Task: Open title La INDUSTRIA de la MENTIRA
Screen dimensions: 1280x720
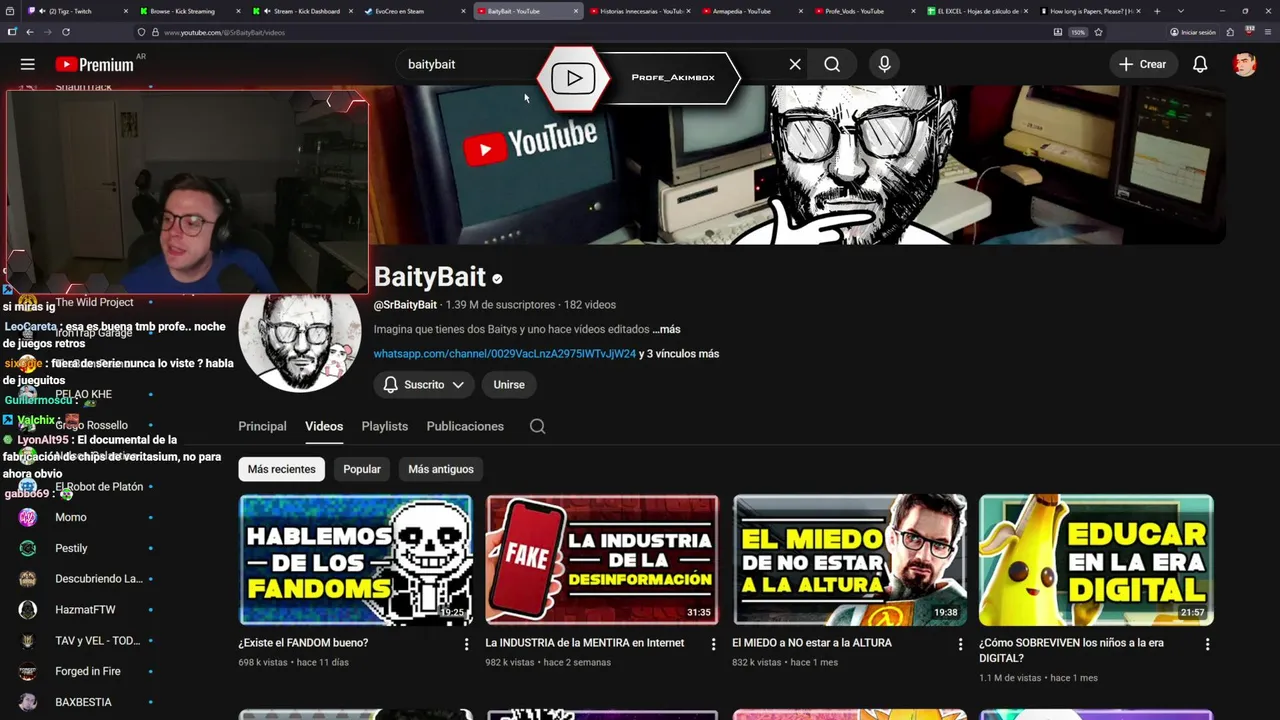Action: click(585, 643)
